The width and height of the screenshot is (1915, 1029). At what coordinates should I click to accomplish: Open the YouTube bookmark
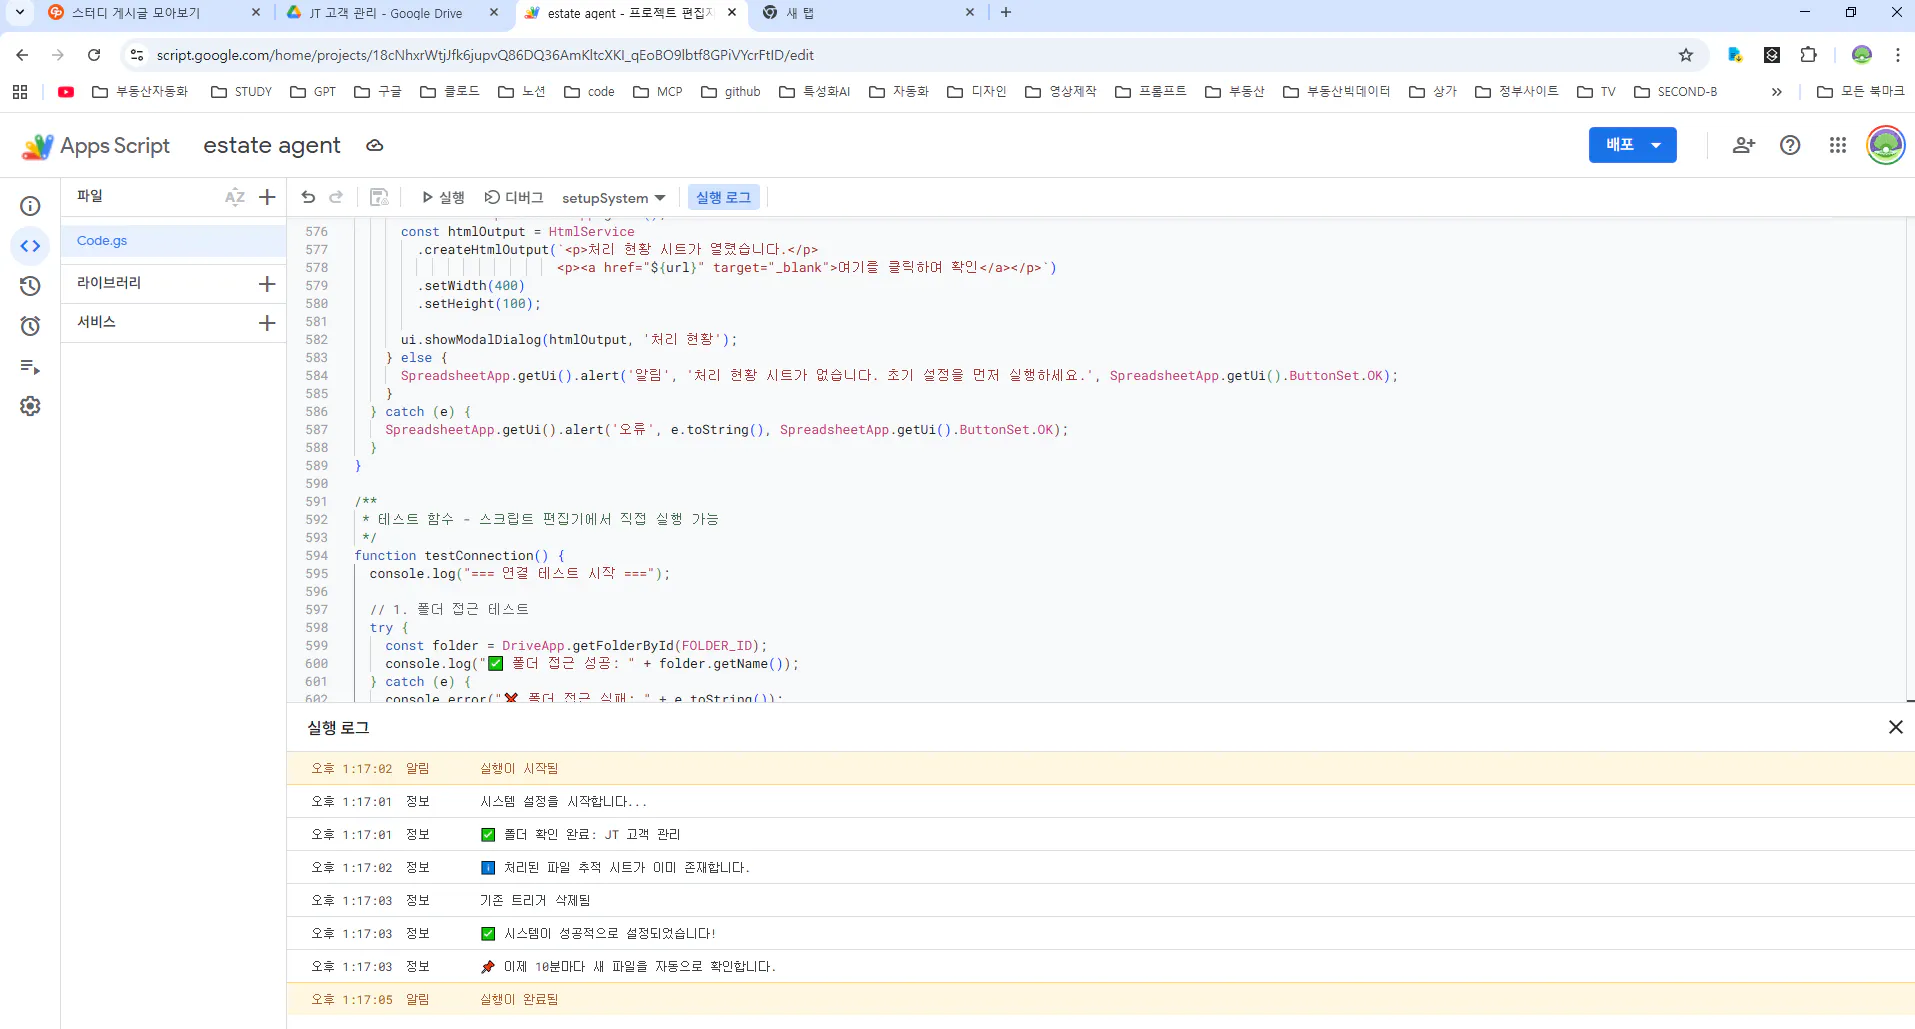tap(66, 92)
